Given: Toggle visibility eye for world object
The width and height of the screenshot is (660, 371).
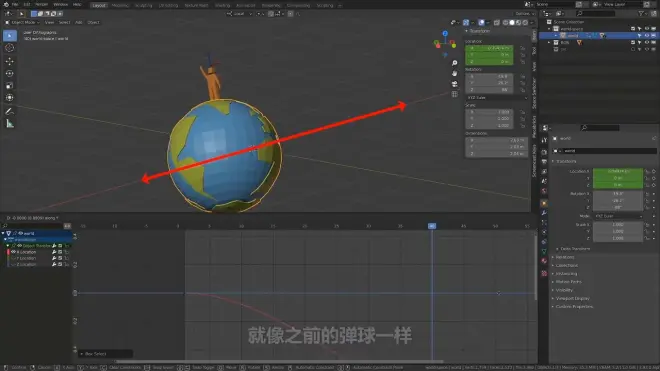Looking at the screenshot, I should click(647, 36).
